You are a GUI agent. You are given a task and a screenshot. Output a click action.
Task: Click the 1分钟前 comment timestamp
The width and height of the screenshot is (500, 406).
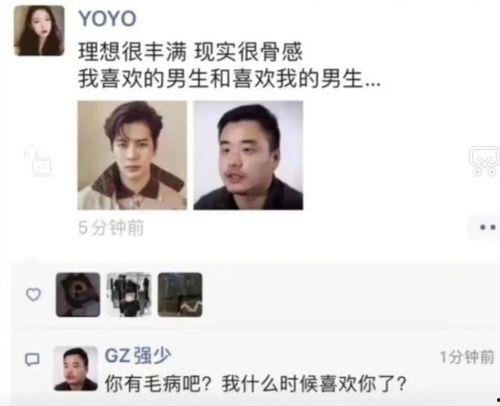point(467,357)
